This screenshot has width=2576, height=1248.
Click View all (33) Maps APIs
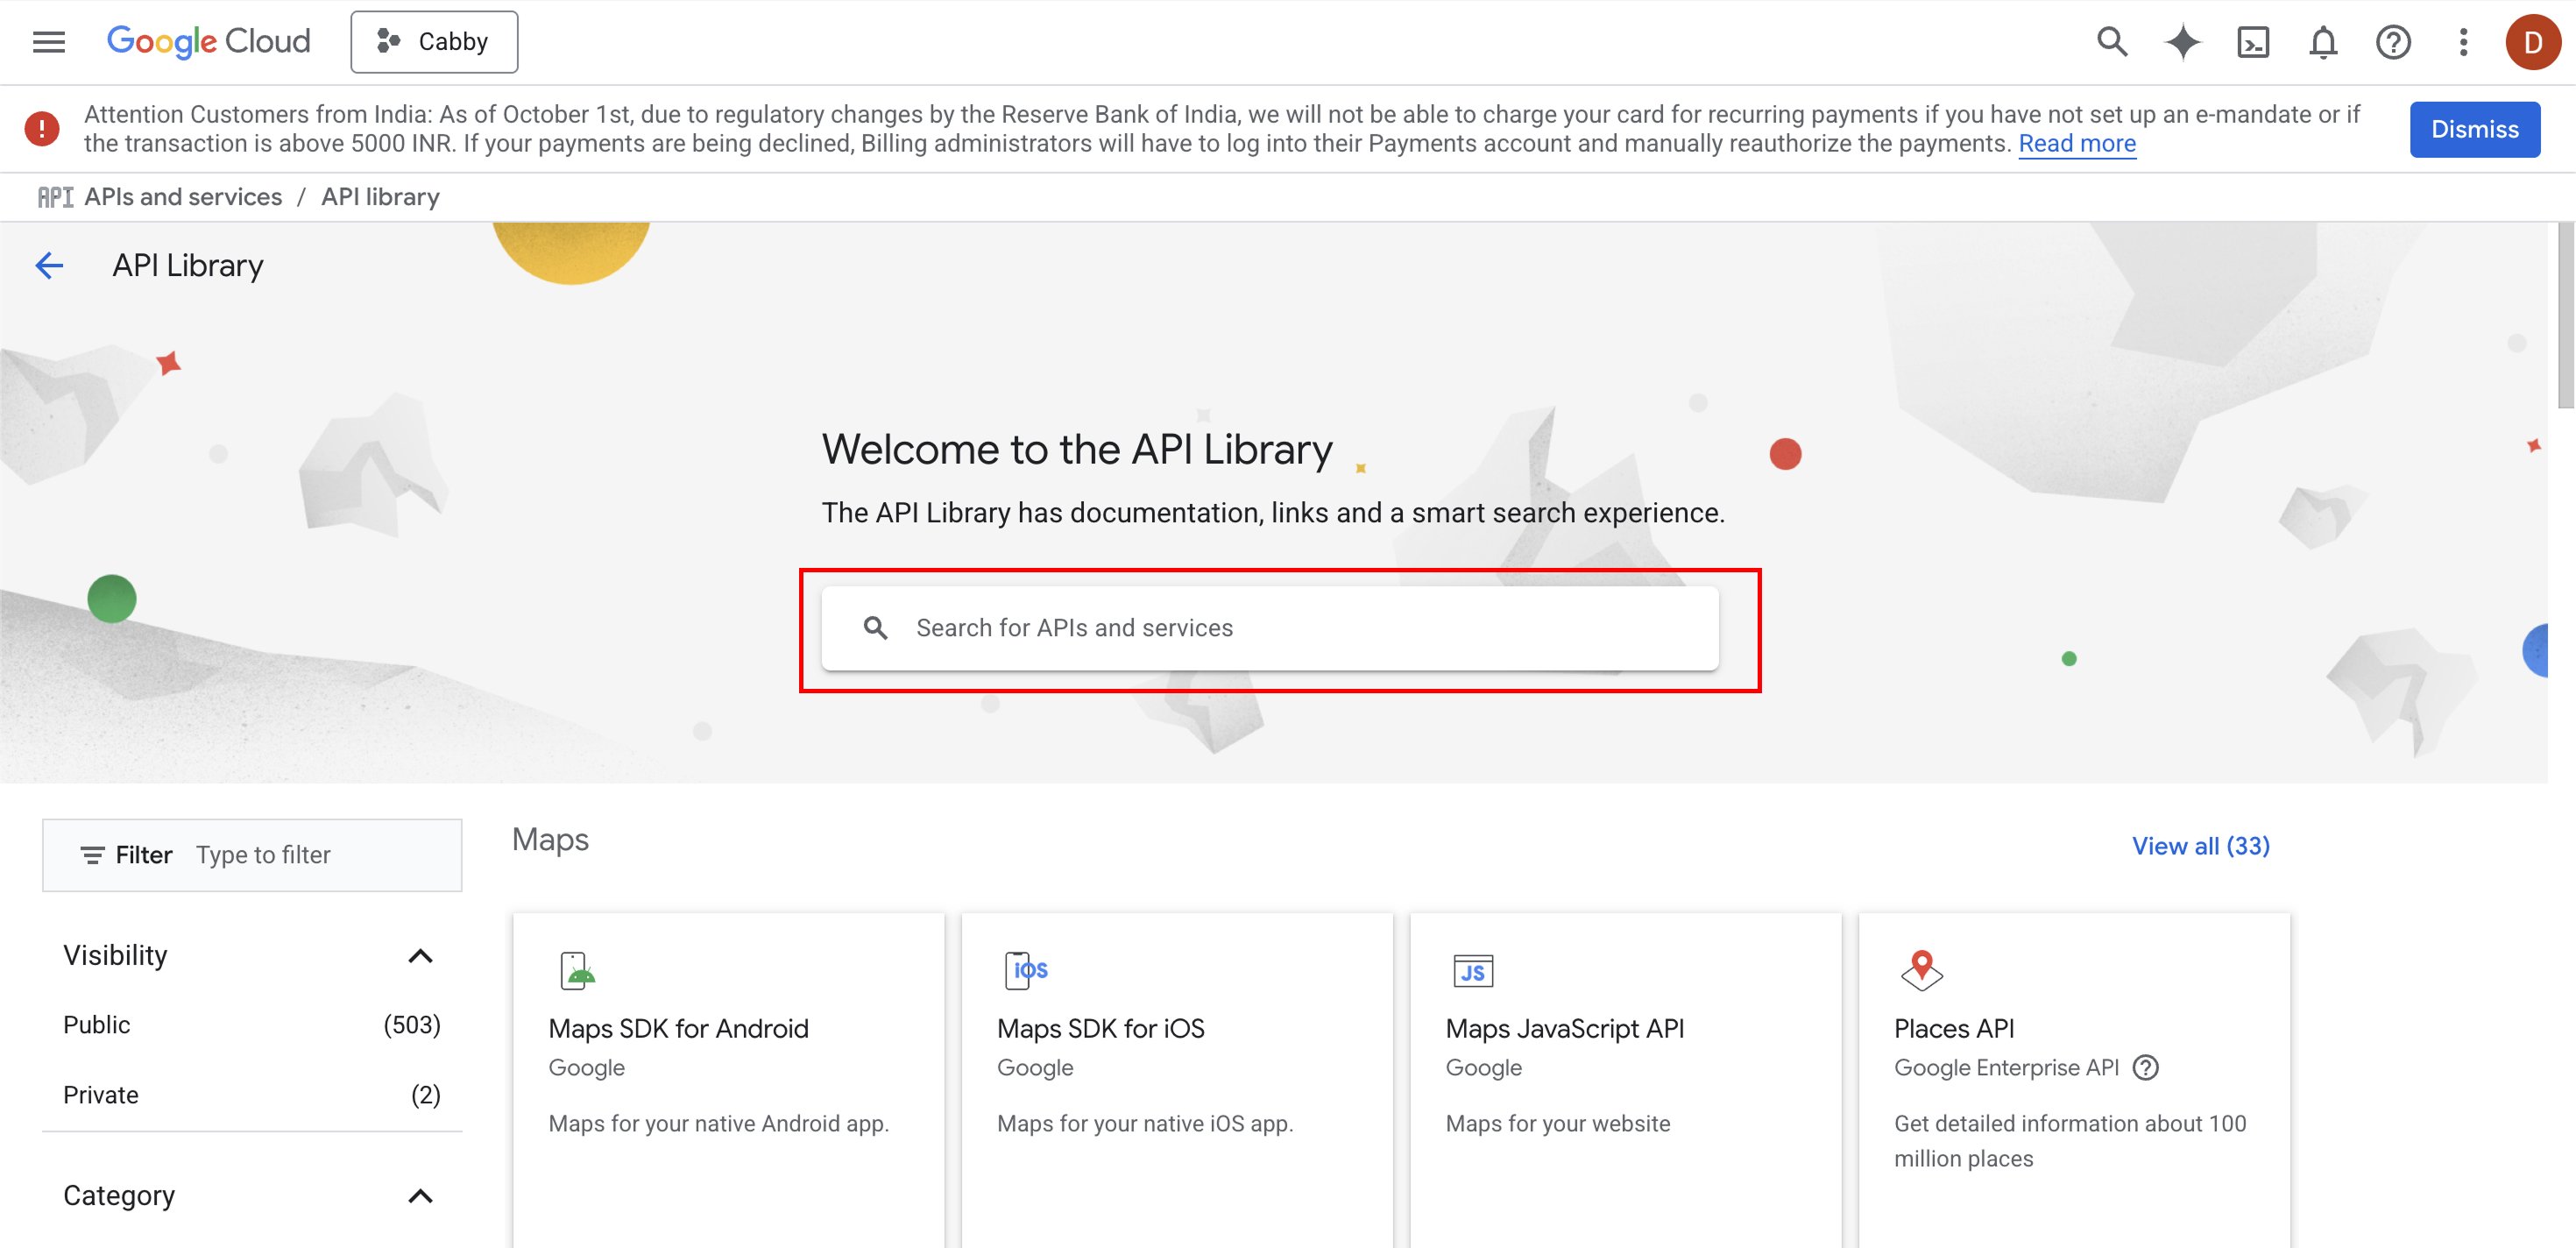pyautogui.click(x=2200, y=846)
